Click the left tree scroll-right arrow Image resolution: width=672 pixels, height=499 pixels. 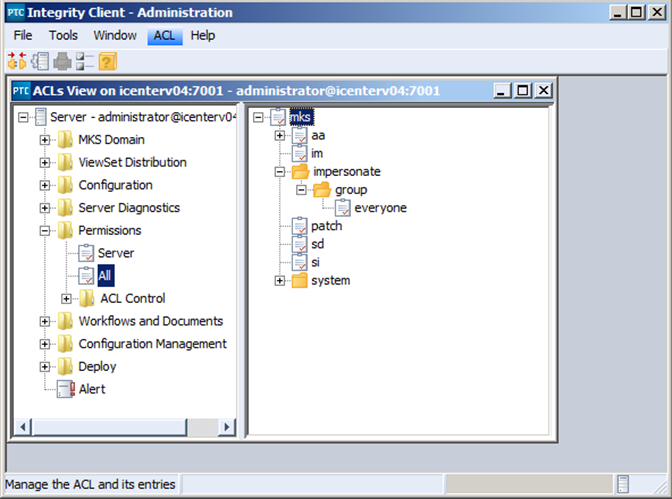click(x=227, y=427)
